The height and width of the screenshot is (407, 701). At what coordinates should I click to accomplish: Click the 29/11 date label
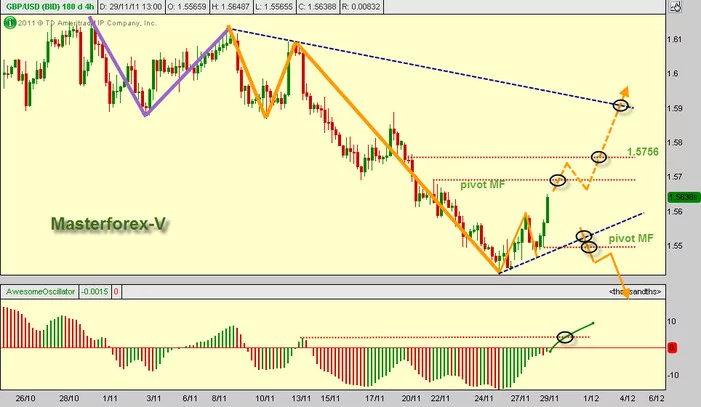click(x=549, y=398)
